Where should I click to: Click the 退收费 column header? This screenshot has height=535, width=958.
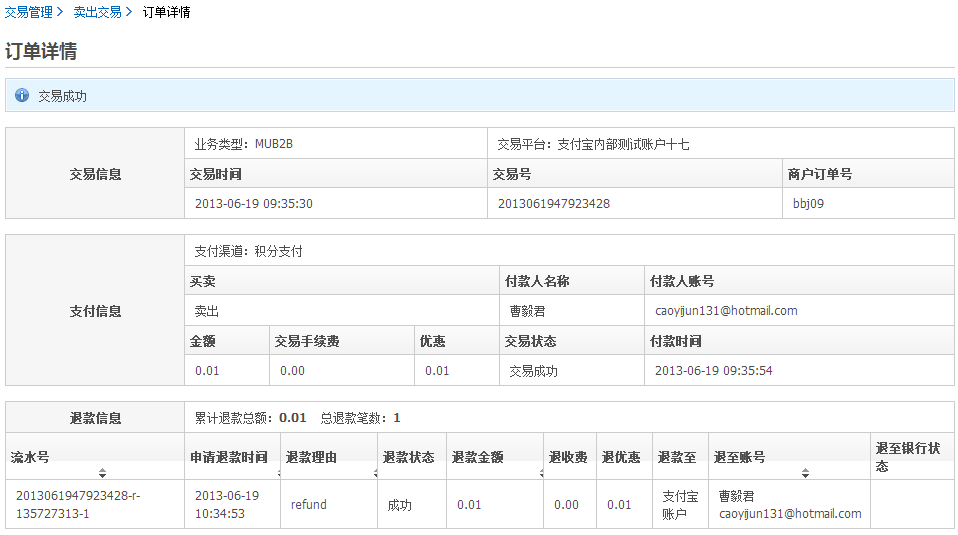pos(567,457)
